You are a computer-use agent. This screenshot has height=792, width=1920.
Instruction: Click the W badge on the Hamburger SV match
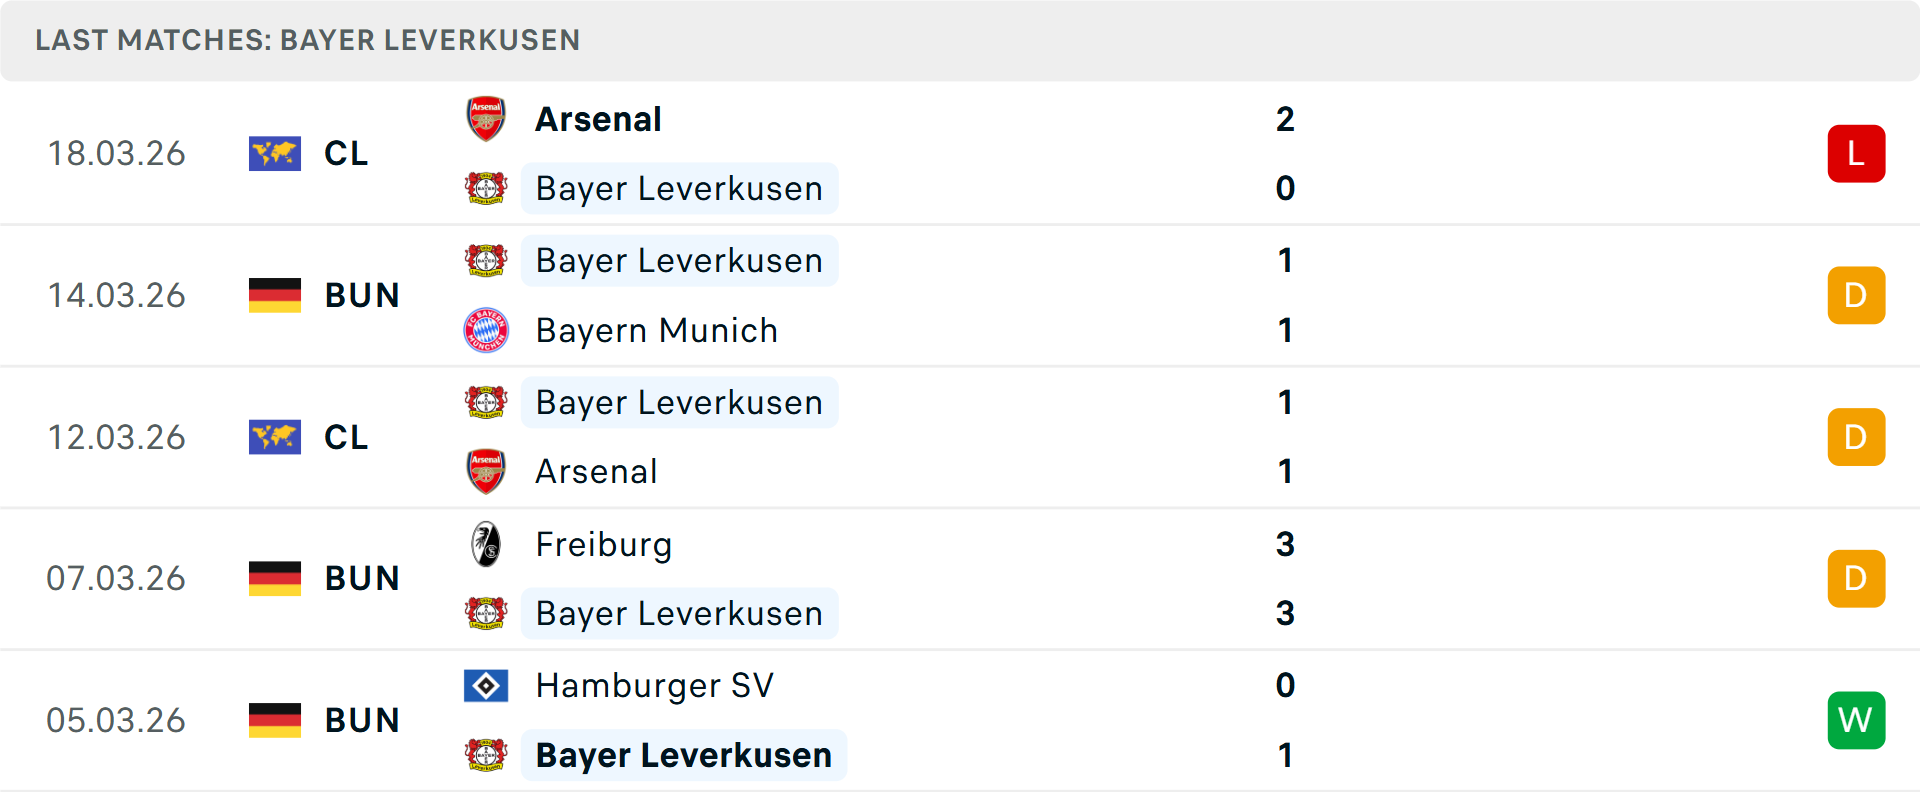tap(1856, 720)
